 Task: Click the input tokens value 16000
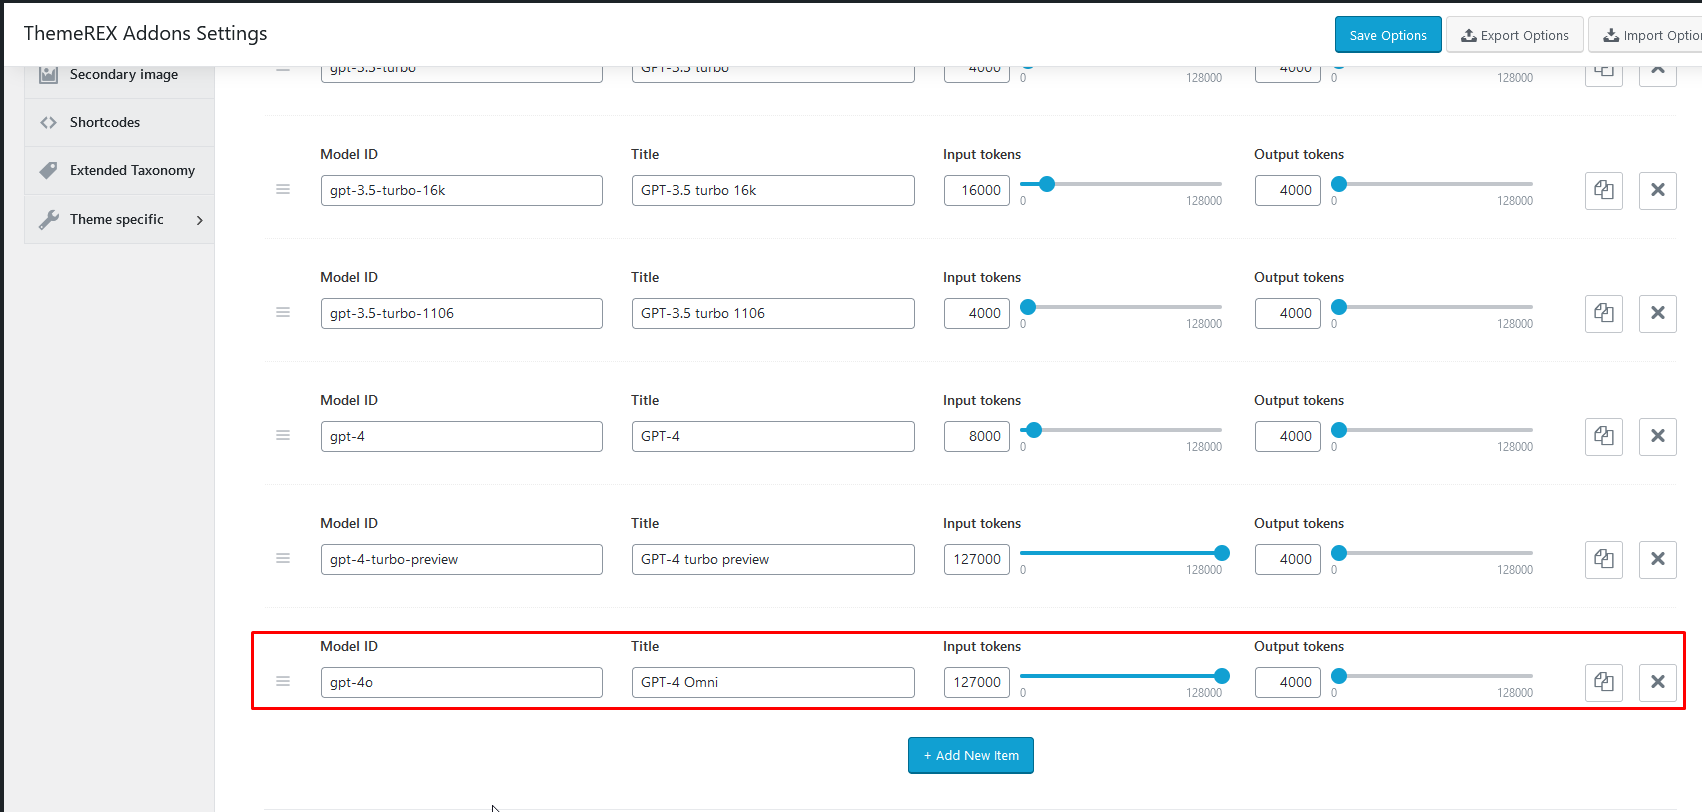click(x=977, y=190)
